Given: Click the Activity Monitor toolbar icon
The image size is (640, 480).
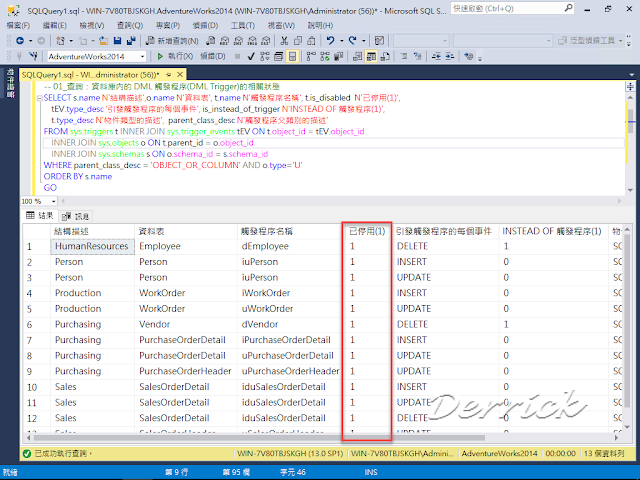Looking at the screenshot, I should 379,40.
